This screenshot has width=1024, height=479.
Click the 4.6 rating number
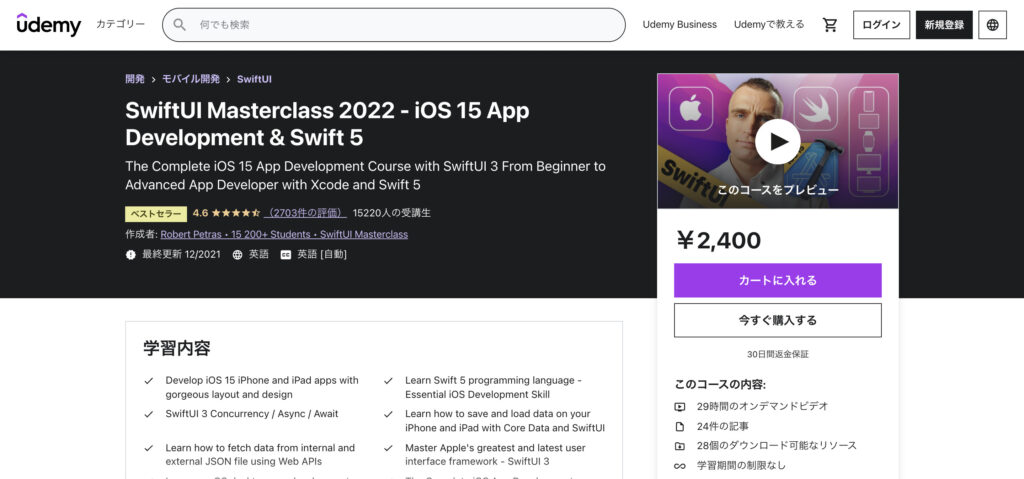click(200, 213)
